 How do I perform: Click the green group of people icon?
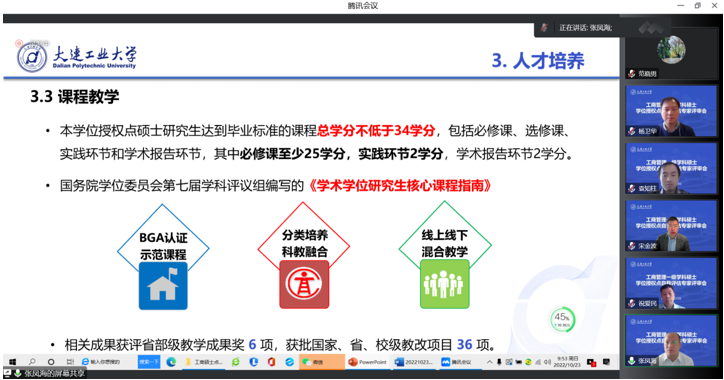(444, 284)
